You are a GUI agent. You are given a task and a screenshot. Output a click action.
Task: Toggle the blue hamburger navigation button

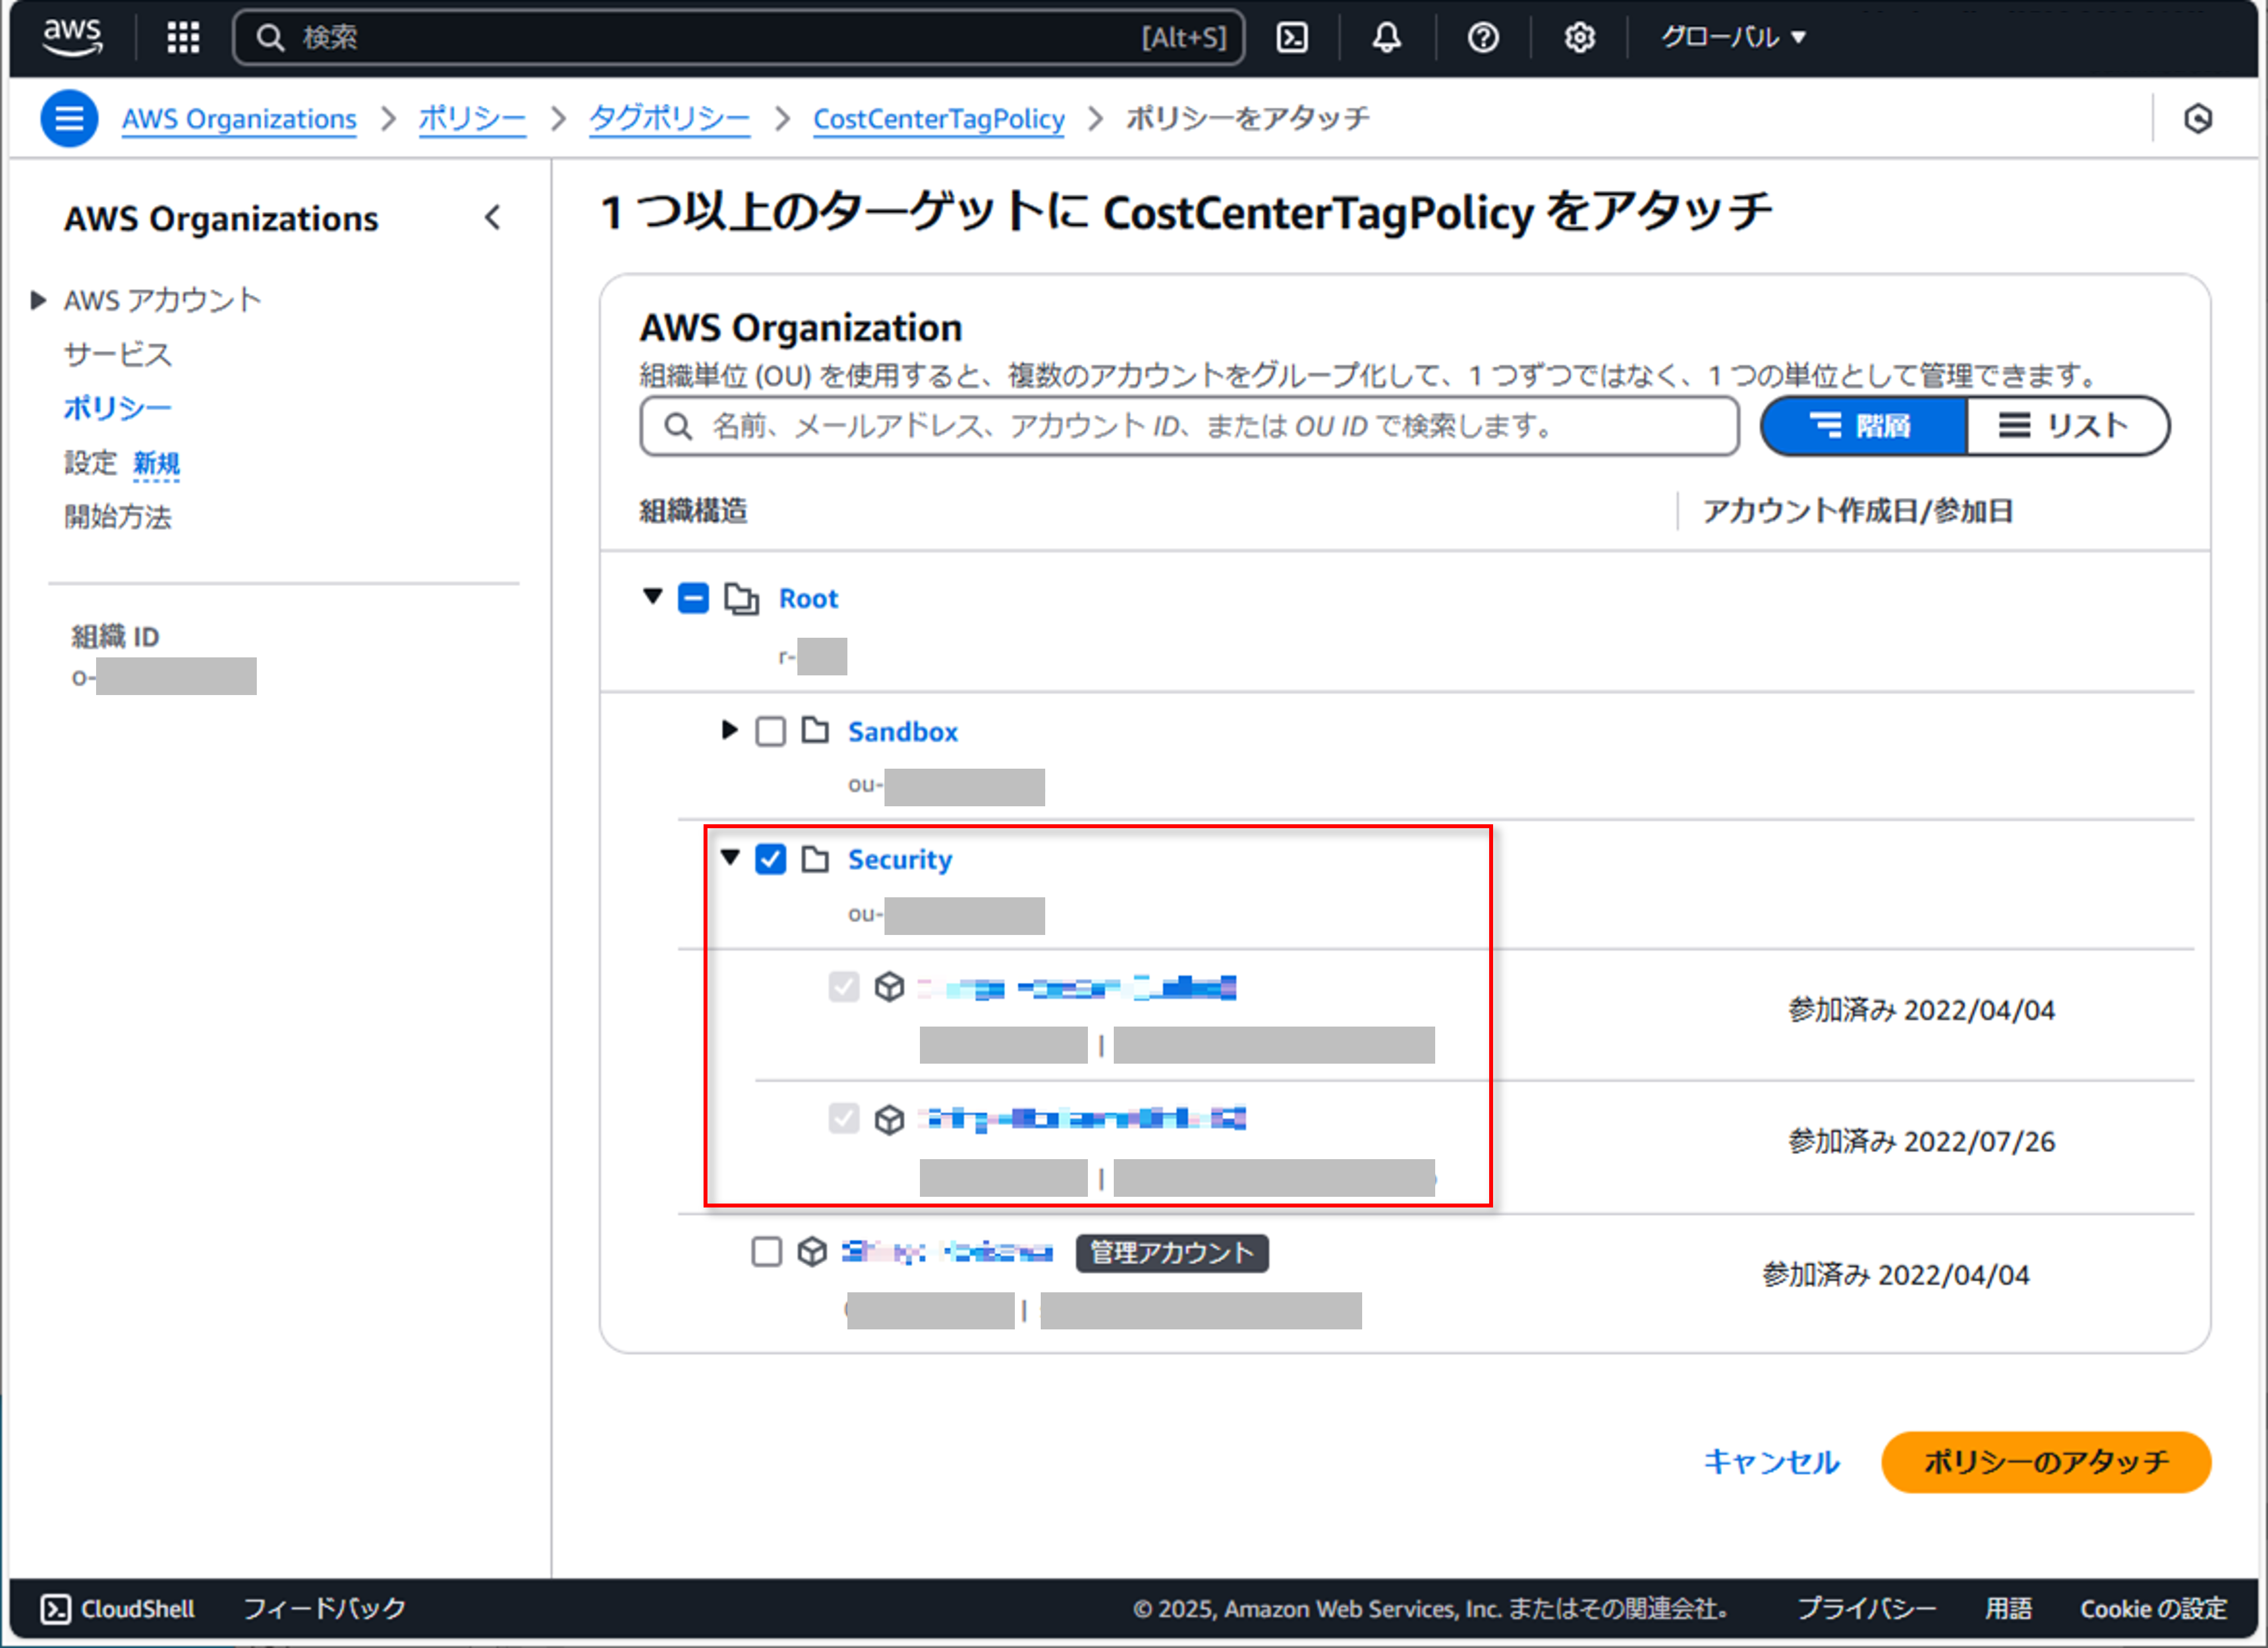(x=69, y=118)
